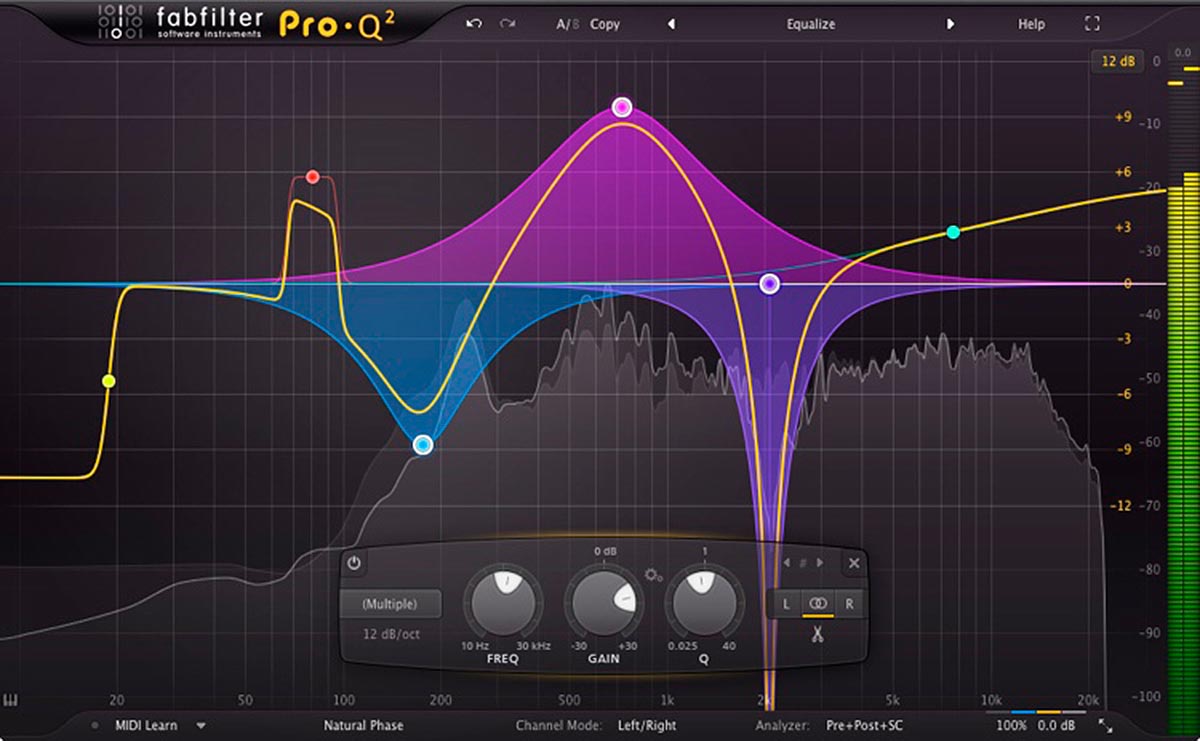1200x741 pixels.
Task: Open the 12 dB/oct slope dropdown
Action: click(x=390, y=635)
